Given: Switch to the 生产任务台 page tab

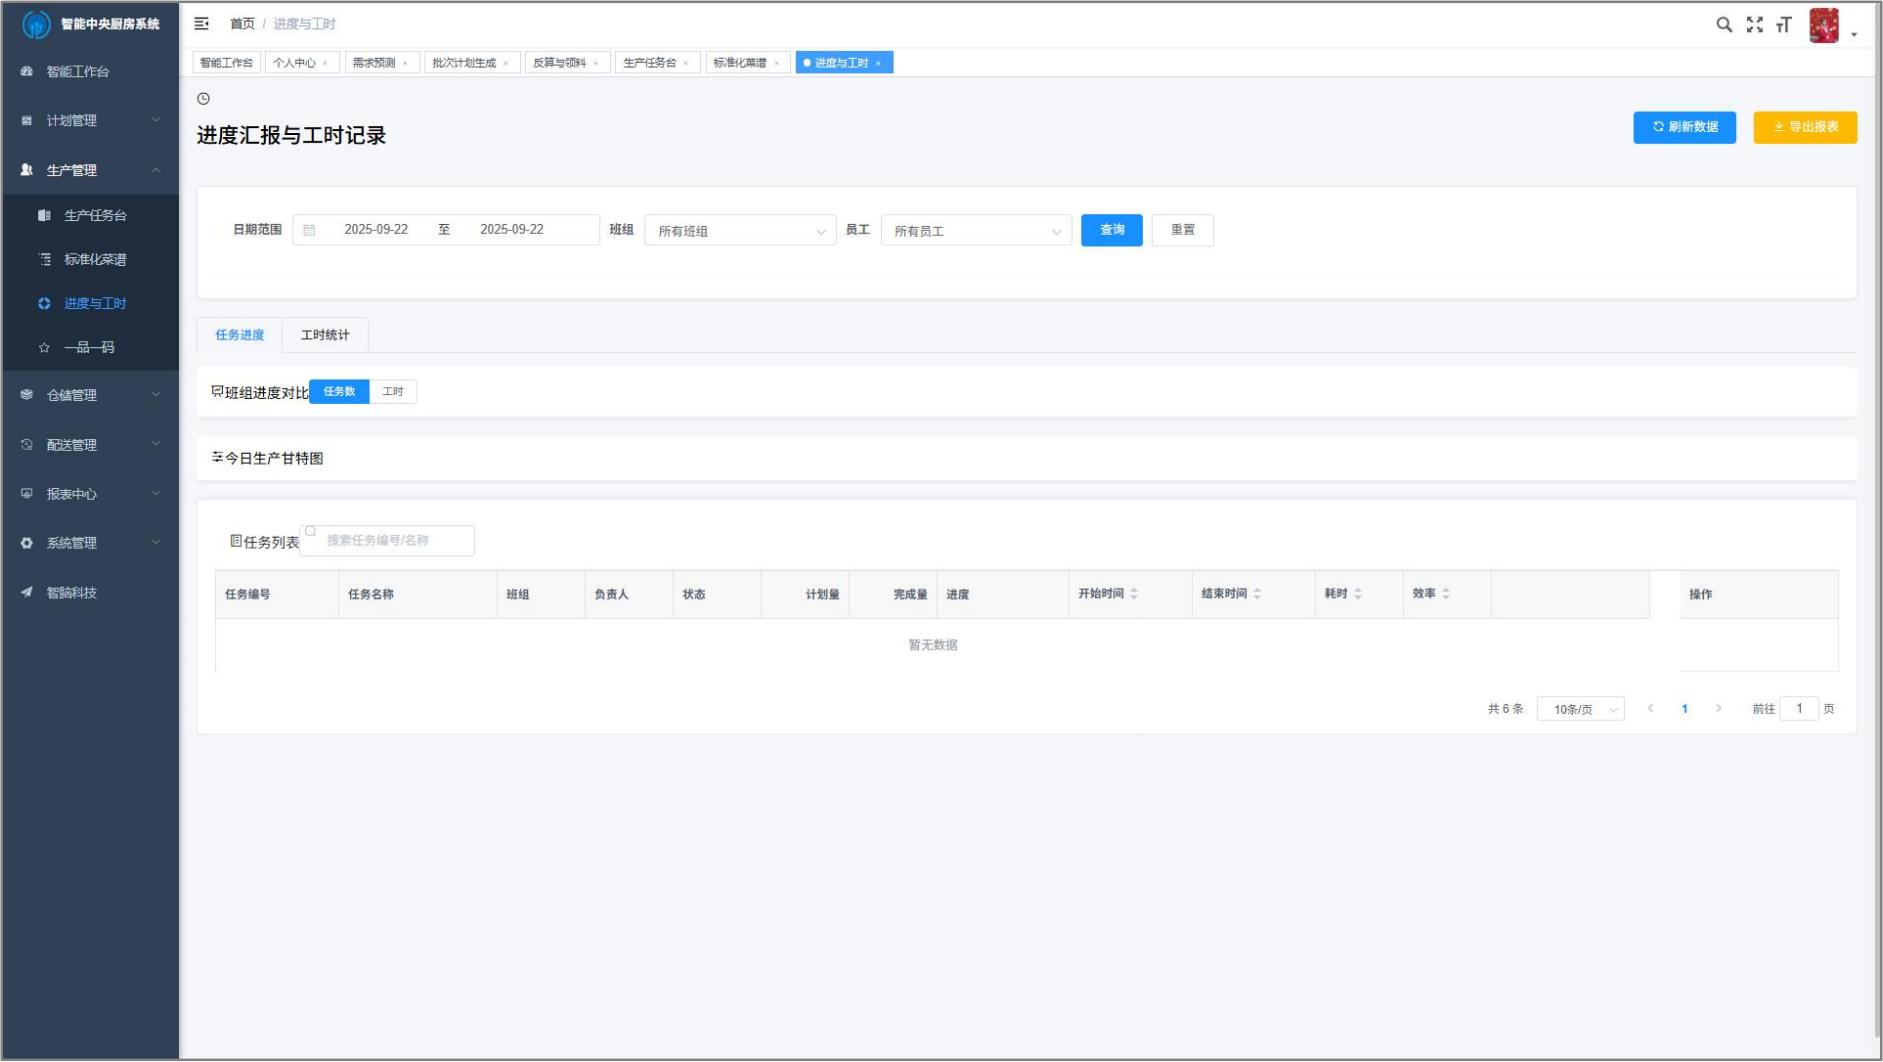Looking at the screenshot, I should (650, 63).
